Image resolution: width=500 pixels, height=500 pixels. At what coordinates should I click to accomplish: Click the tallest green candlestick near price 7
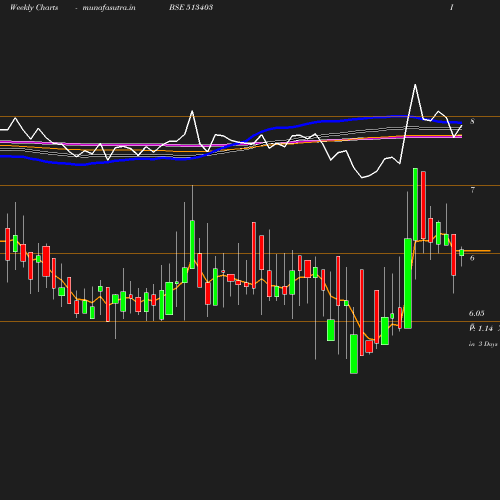click(x=415, y=204)
